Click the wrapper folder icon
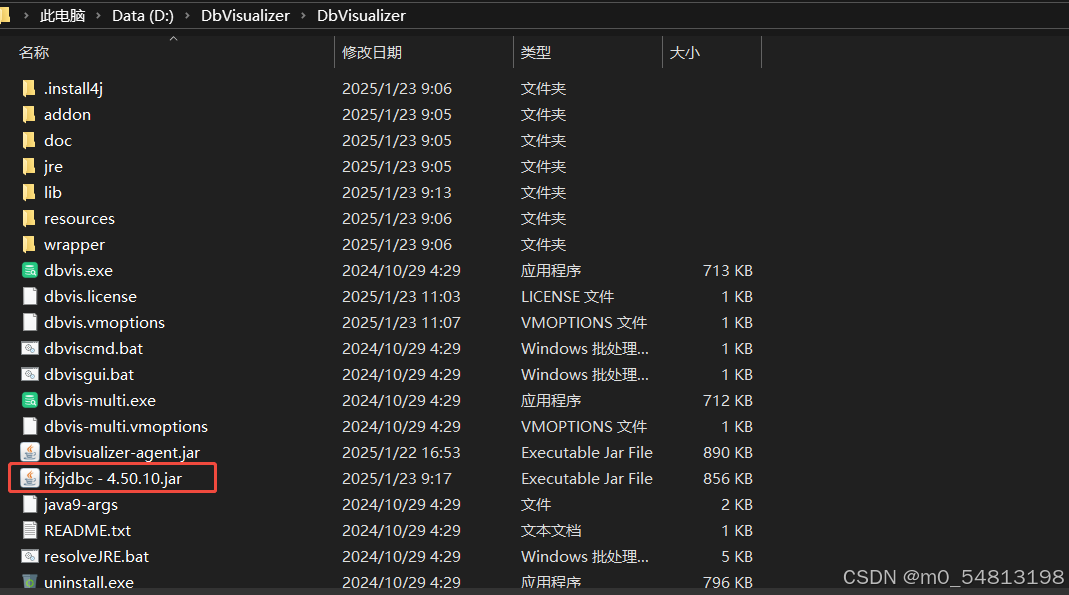This screenshot has height=595, width=1069. click(29, 244)
